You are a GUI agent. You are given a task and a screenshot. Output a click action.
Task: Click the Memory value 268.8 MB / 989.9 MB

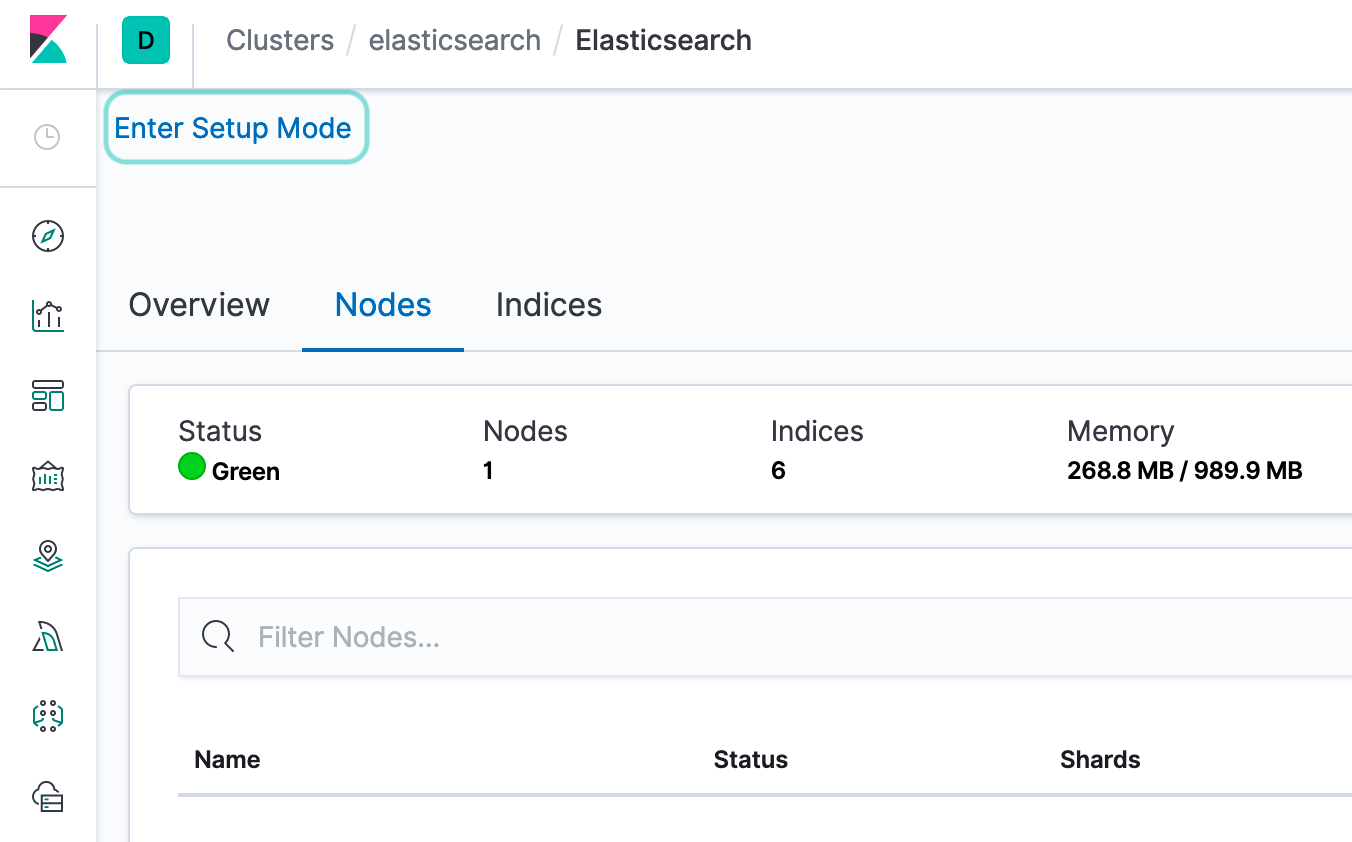(1185, 471)
